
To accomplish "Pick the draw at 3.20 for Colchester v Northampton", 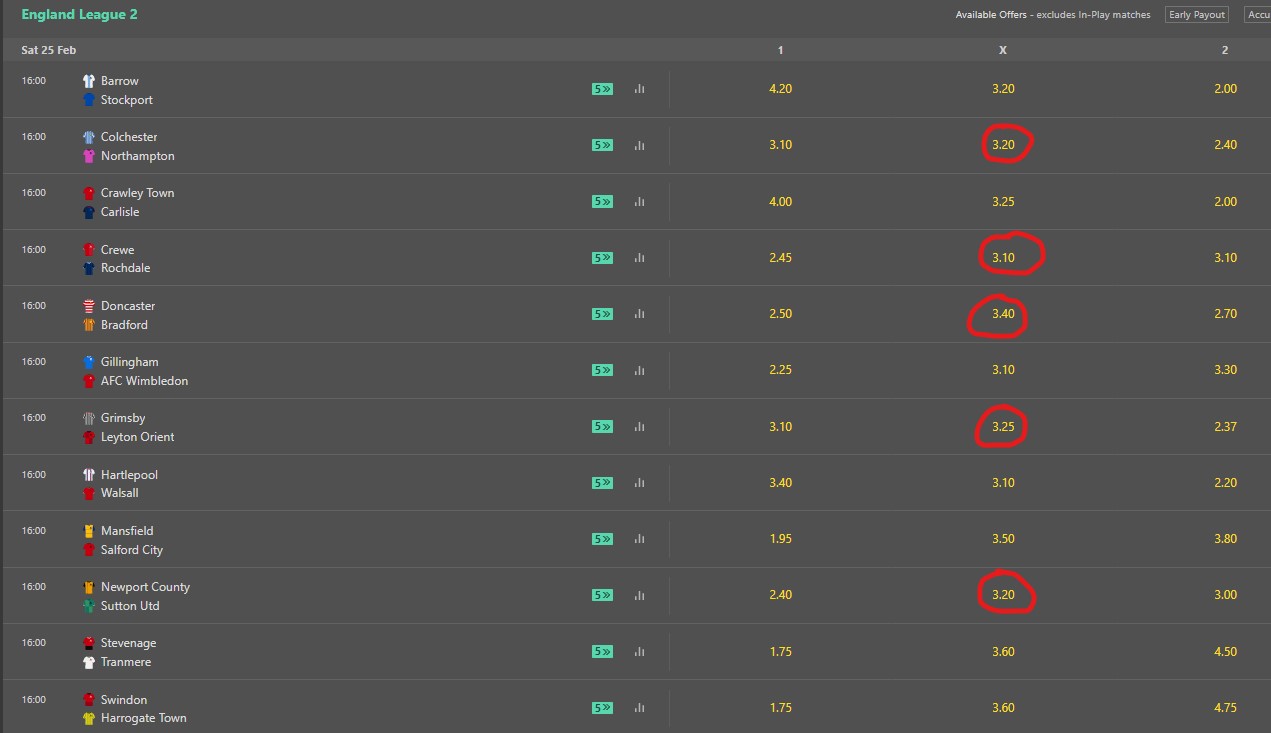I will (1003, 145).
